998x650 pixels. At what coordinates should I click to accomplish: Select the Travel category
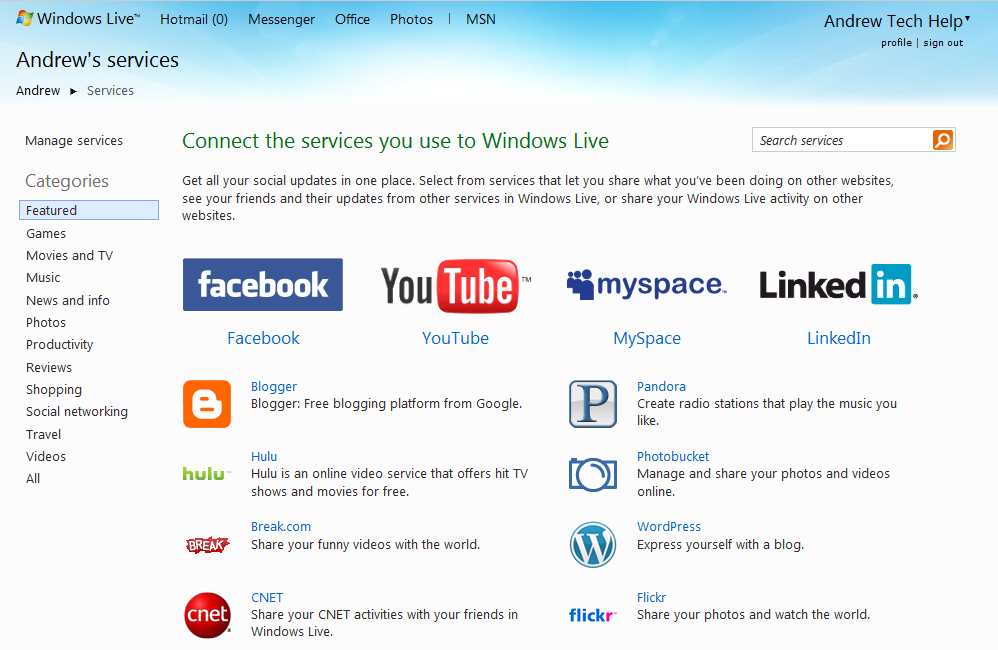pos(43,434)
